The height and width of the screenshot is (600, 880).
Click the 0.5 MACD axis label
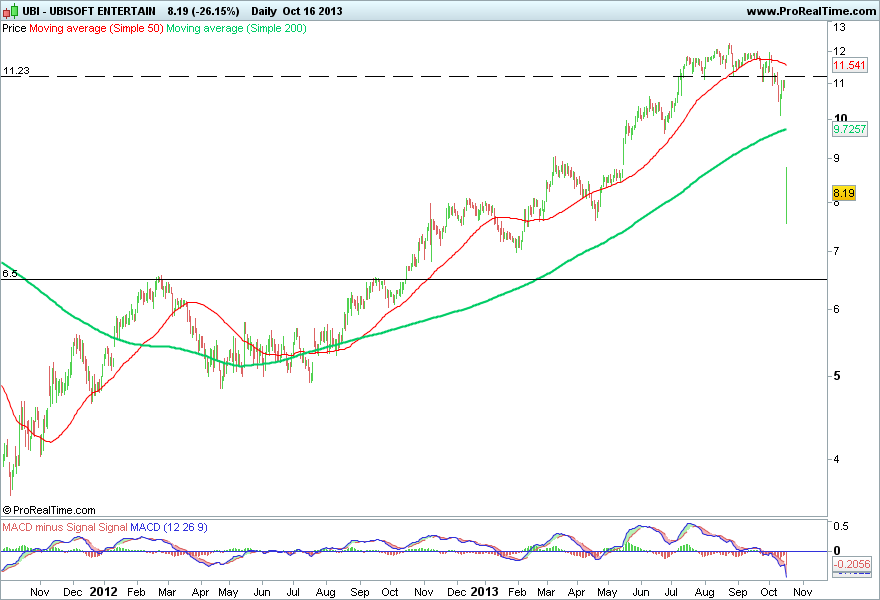(x=841, y=526)
